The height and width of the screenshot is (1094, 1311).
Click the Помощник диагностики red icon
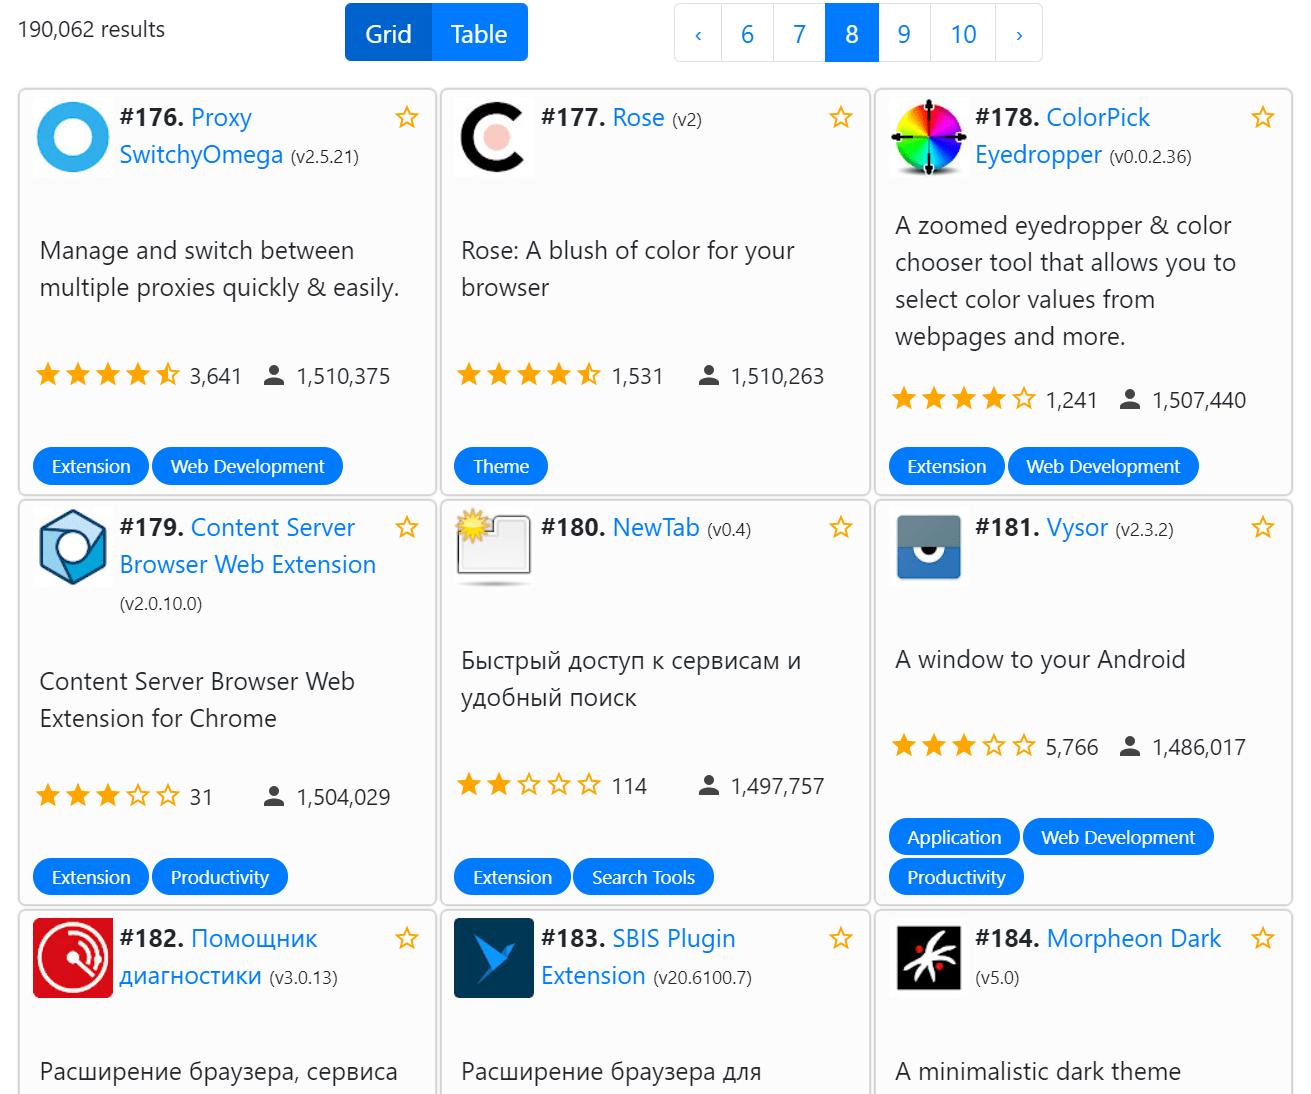73,958
